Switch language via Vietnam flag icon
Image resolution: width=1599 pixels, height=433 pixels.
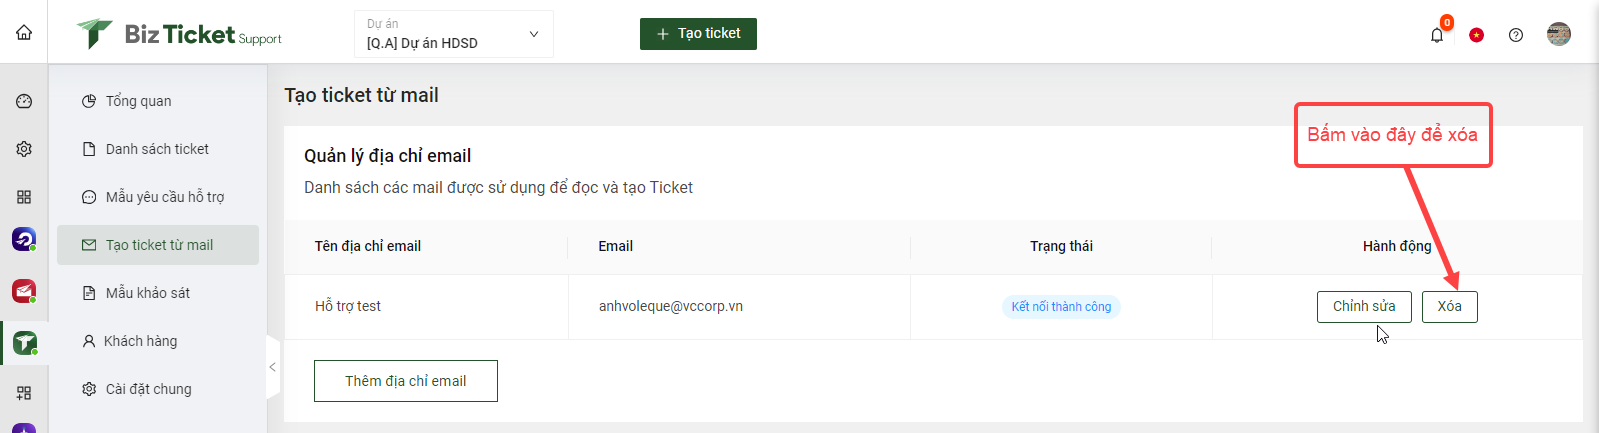point(1476,35)
